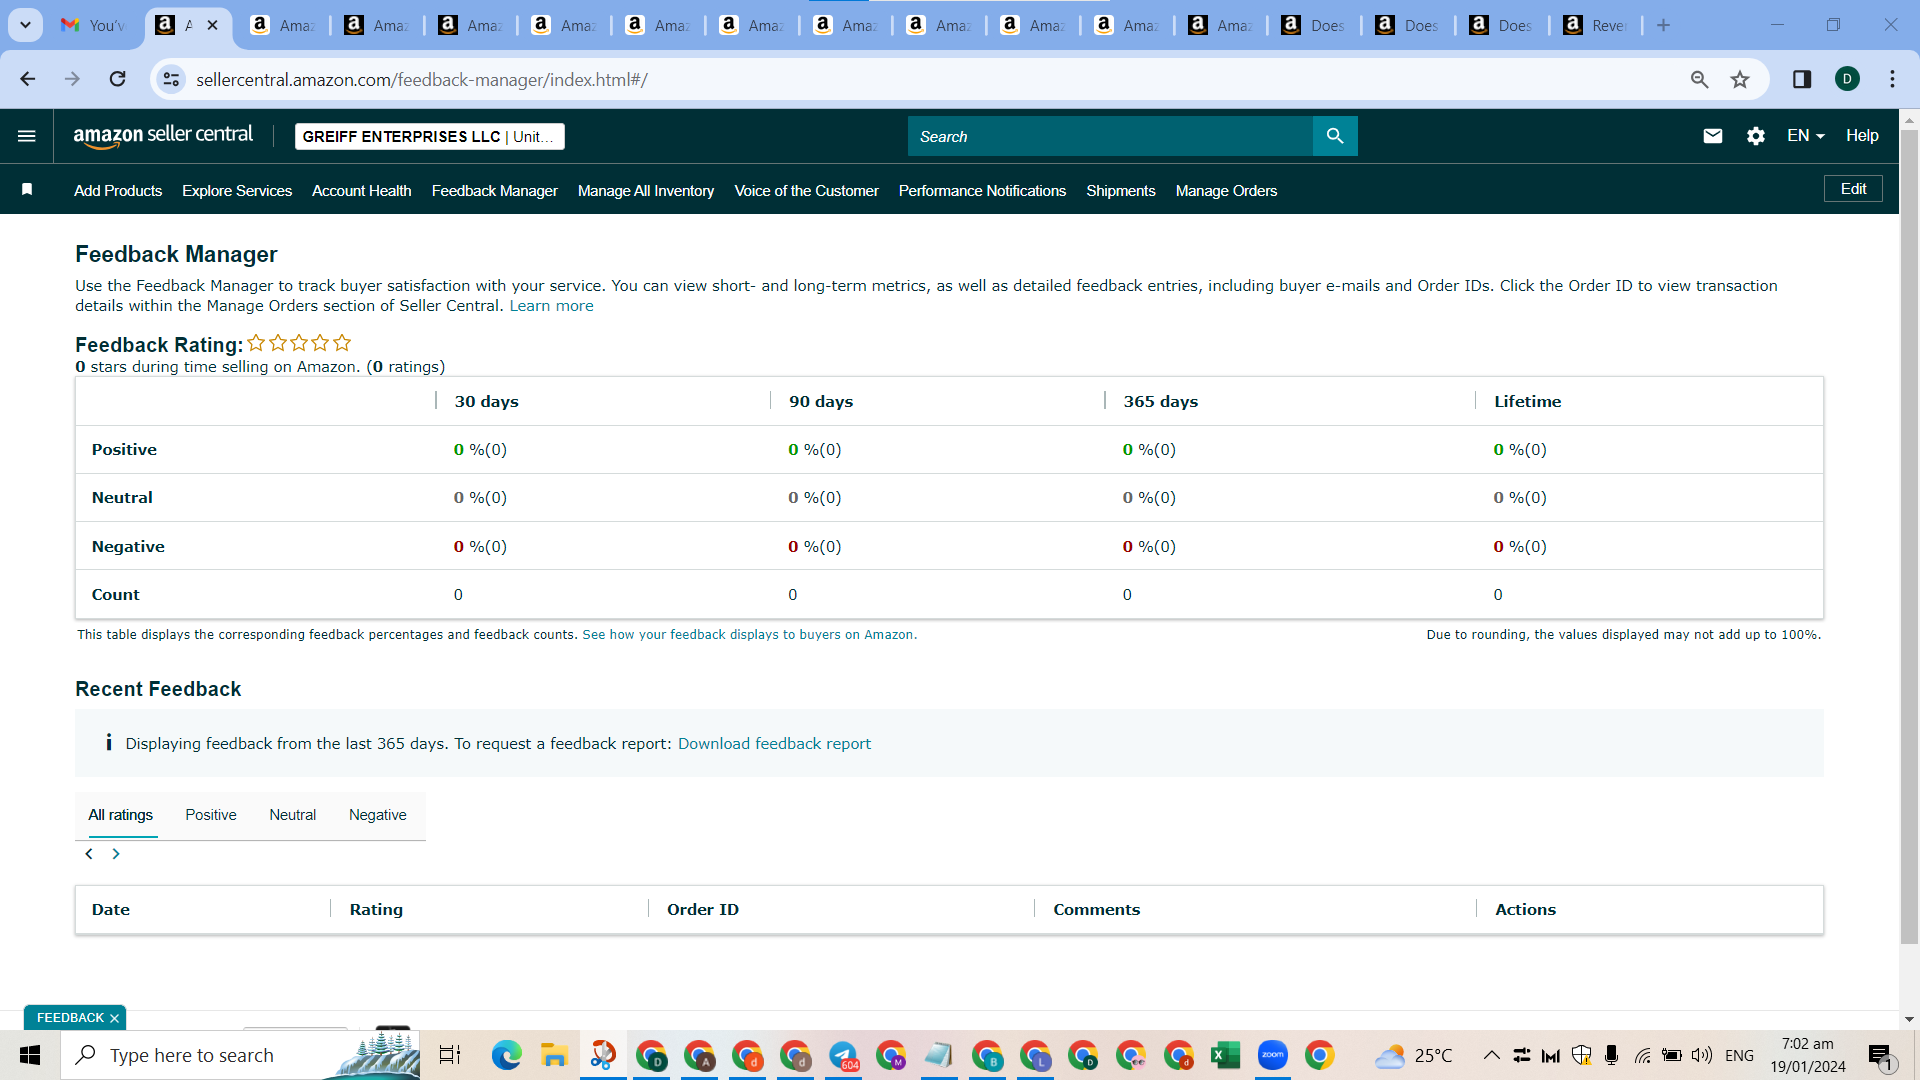The width and height of the screenshot is (1920, 1080).
Task: Open the notification center icon
Action: click(x=1880, y=1055)
